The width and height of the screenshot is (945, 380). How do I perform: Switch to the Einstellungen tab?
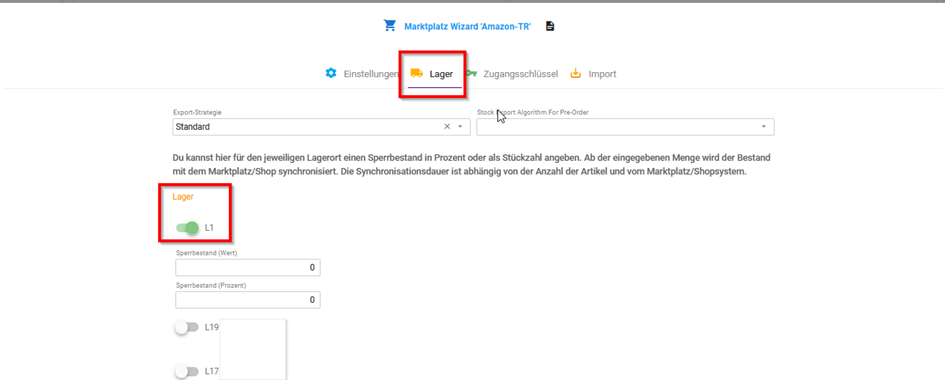(371, 74)
